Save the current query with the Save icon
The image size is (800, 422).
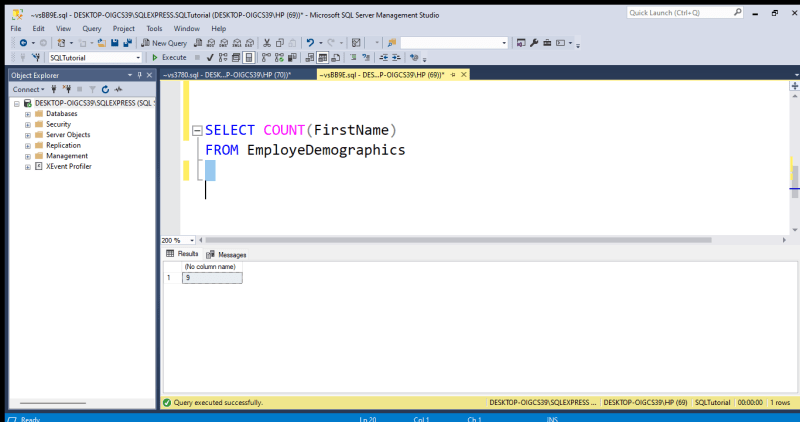115,43
